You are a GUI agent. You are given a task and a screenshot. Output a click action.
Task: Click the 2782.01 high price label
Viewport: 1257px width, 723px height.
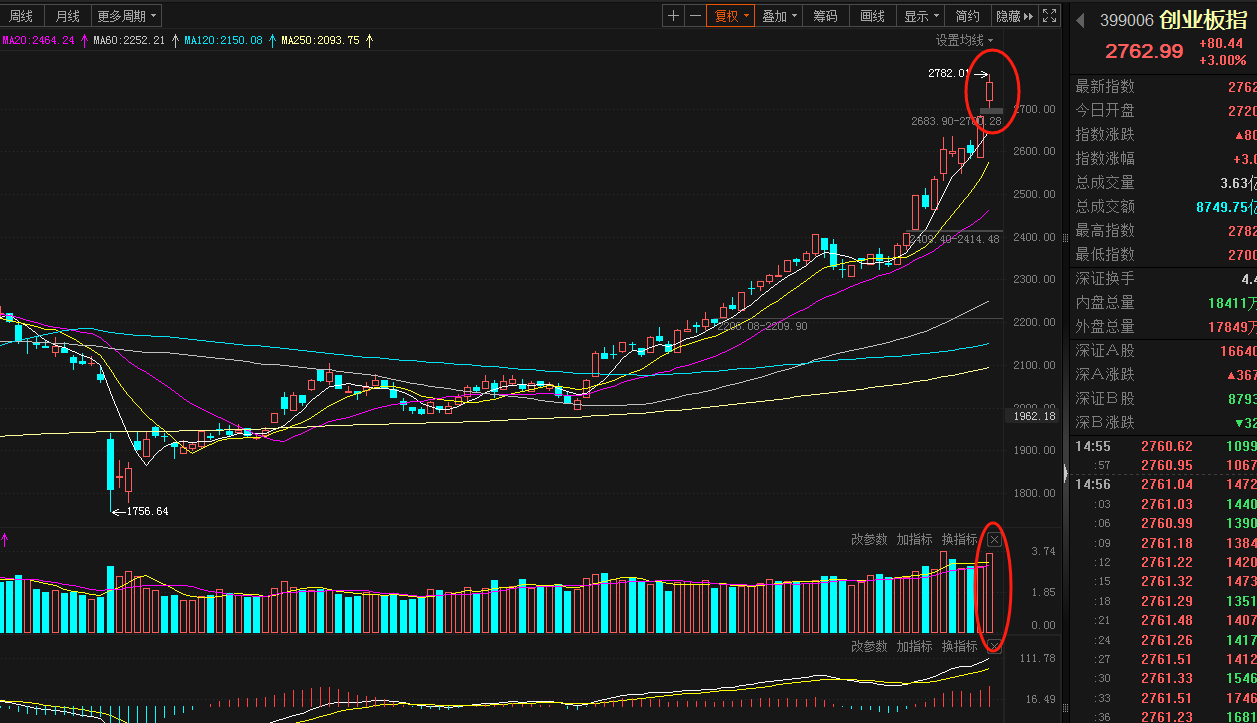pos(948,73)
